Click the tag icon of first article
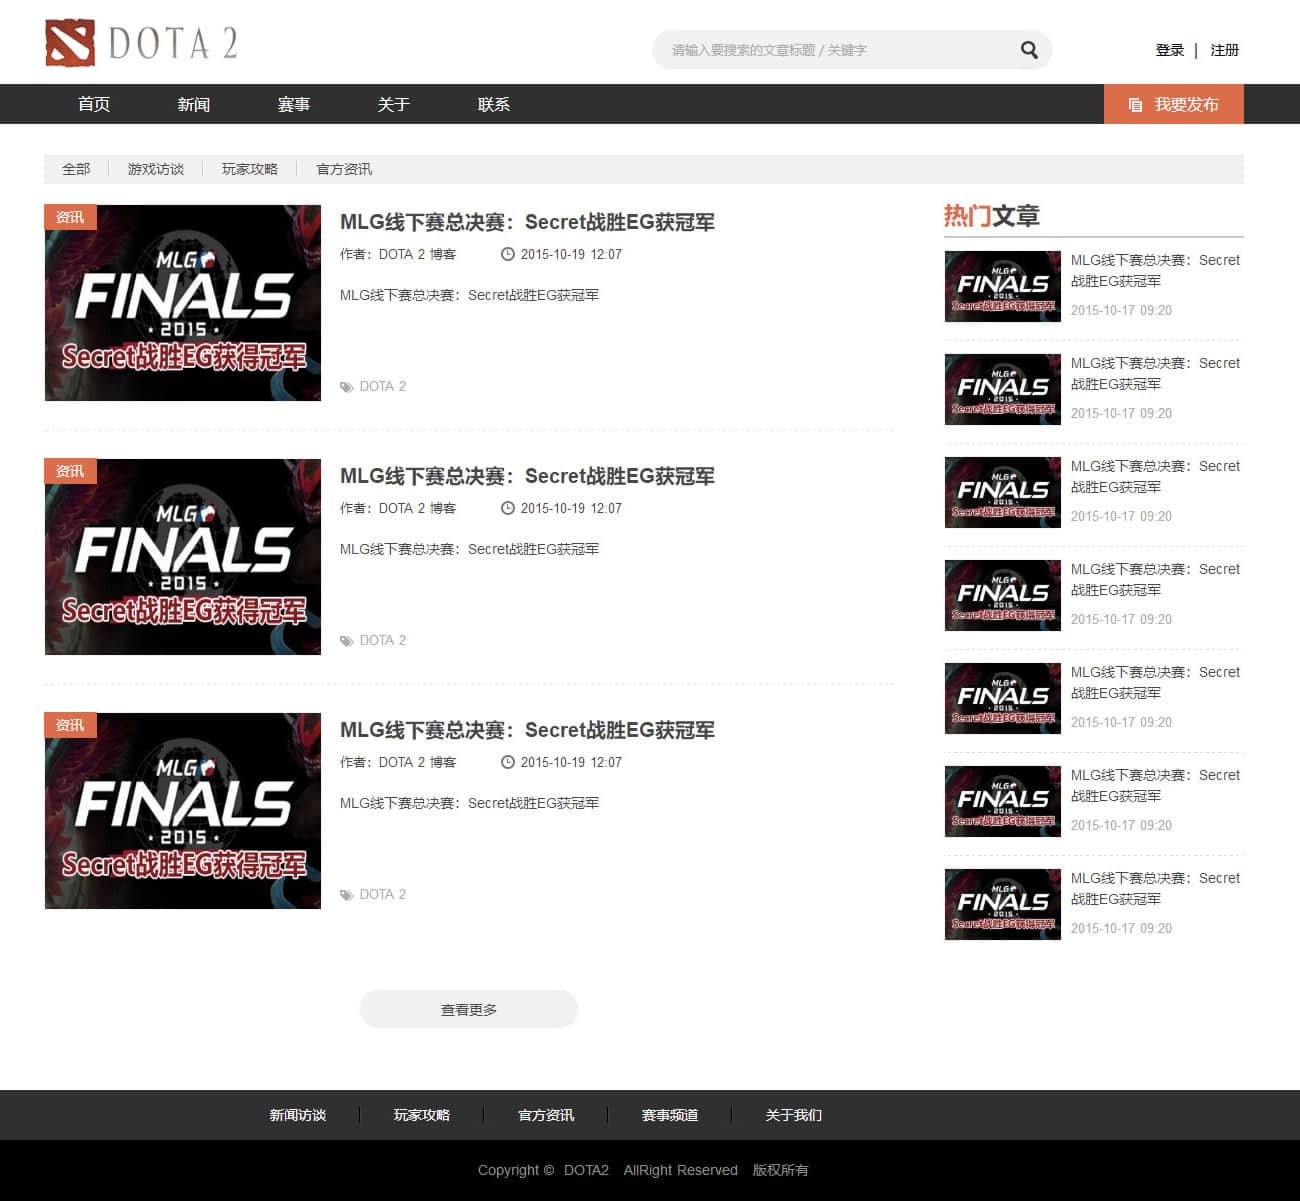 pyautogui.click(x=347, y=387)
